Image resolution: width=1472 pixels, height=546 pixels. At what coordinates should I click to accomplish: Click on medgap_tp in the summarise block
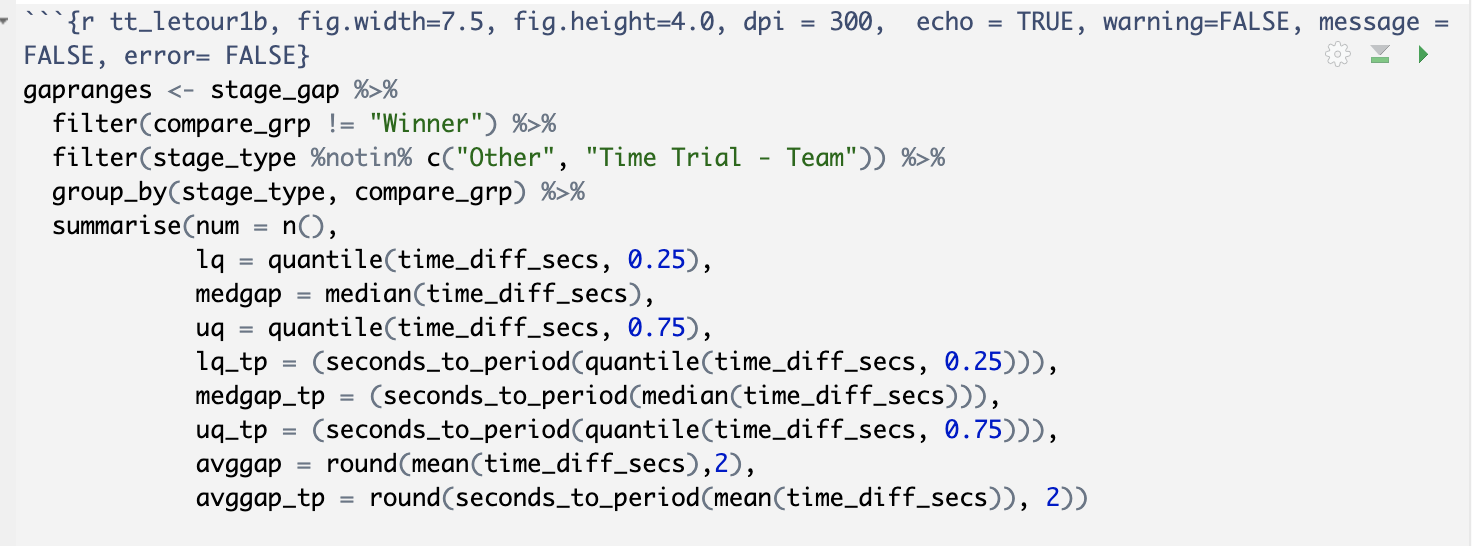[260, 396]
